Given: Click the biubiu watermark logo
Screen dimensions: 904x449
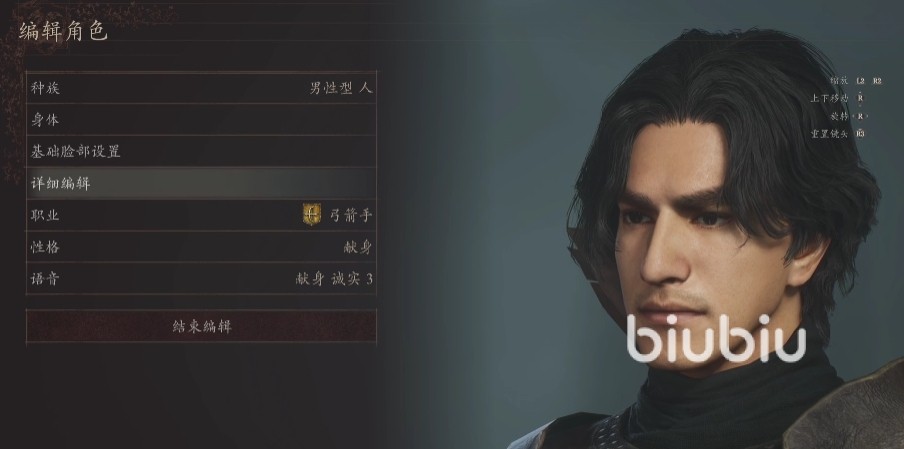Looking at the screenshot, I should pos(716,339).
